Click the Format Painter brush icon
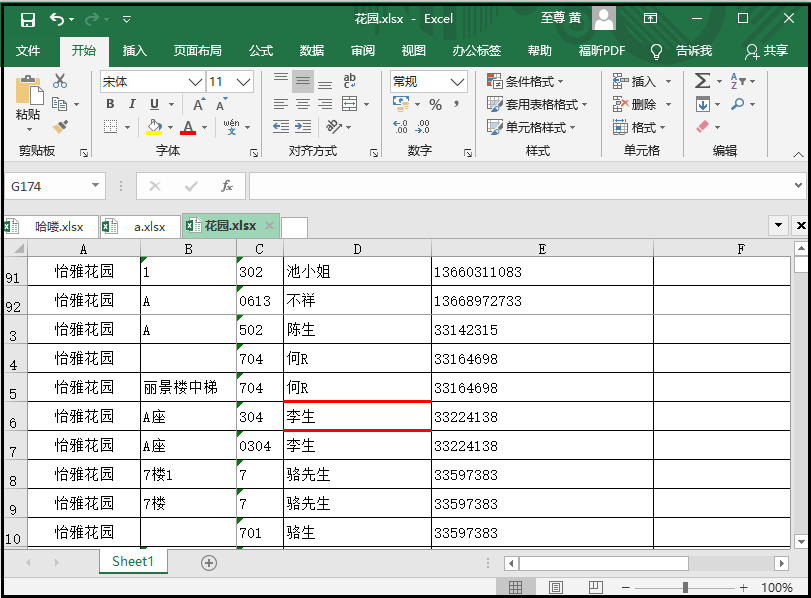This screenshot has height=598, width=811. (x=60, y=127)
